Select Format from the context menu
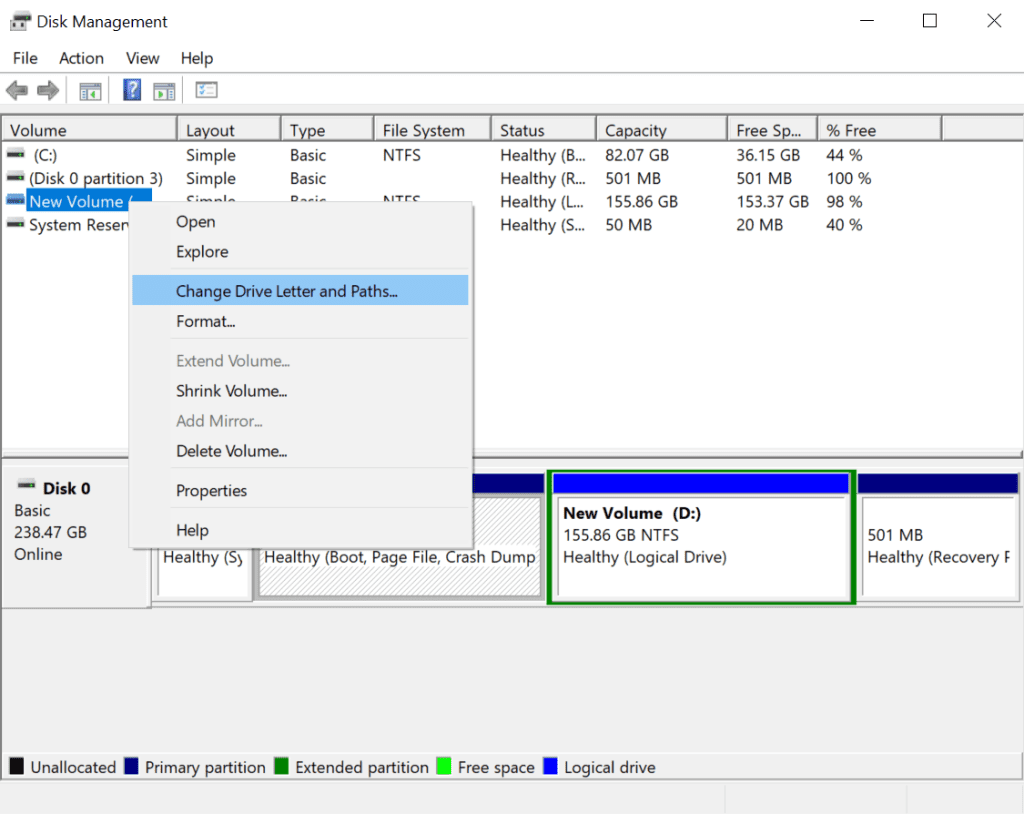This screenshot has height=814, width=1024. tap(206, 321)
